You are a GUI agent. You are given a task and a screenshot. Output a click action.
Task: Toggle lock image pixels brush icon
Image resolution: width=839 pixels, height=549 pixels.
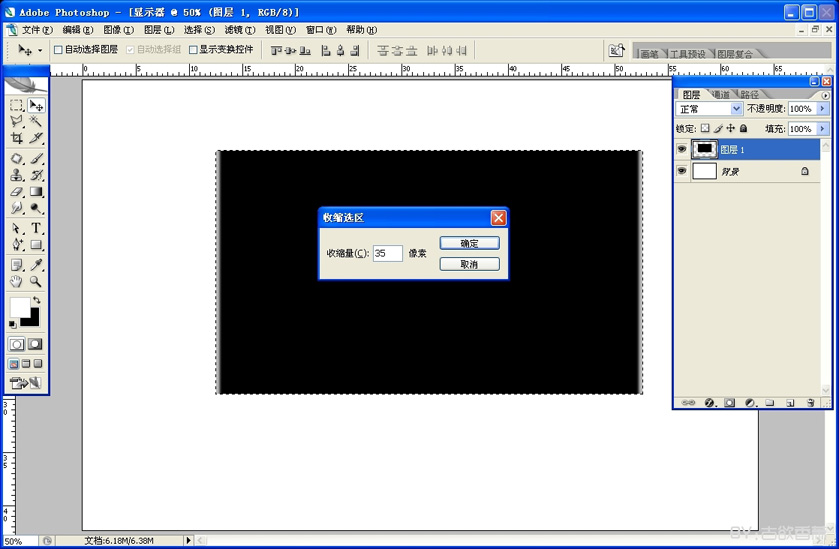pyautogui.click(x=718, y=128)
